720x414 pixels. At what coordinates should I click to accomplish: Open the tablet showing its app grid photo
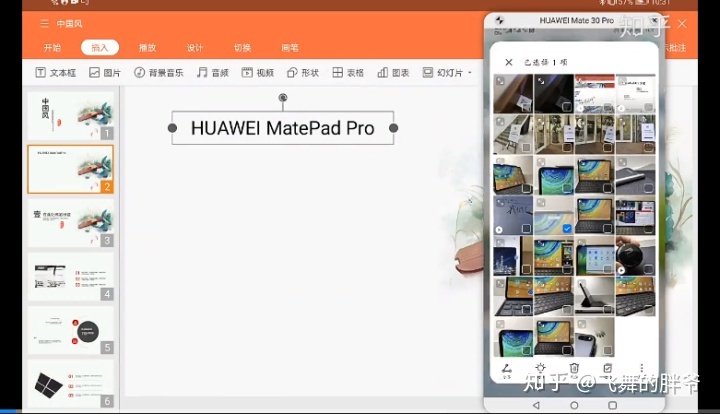594,256
